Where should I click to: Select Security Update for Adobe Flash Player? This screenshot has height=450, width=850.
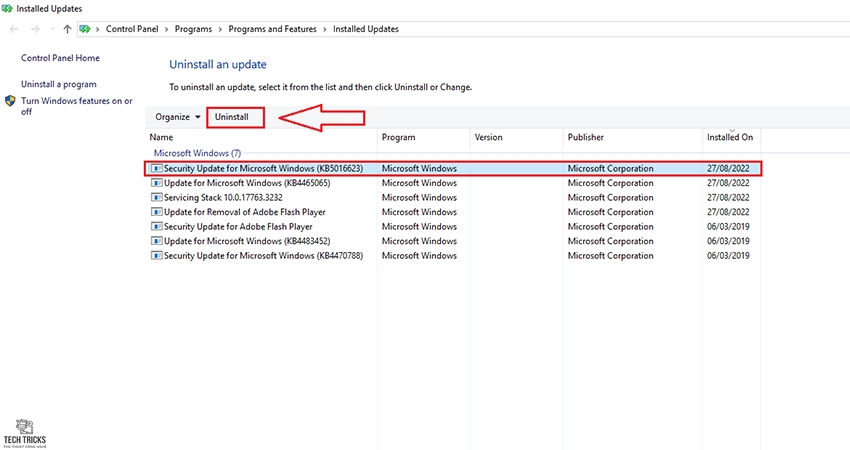pos(238,227)
